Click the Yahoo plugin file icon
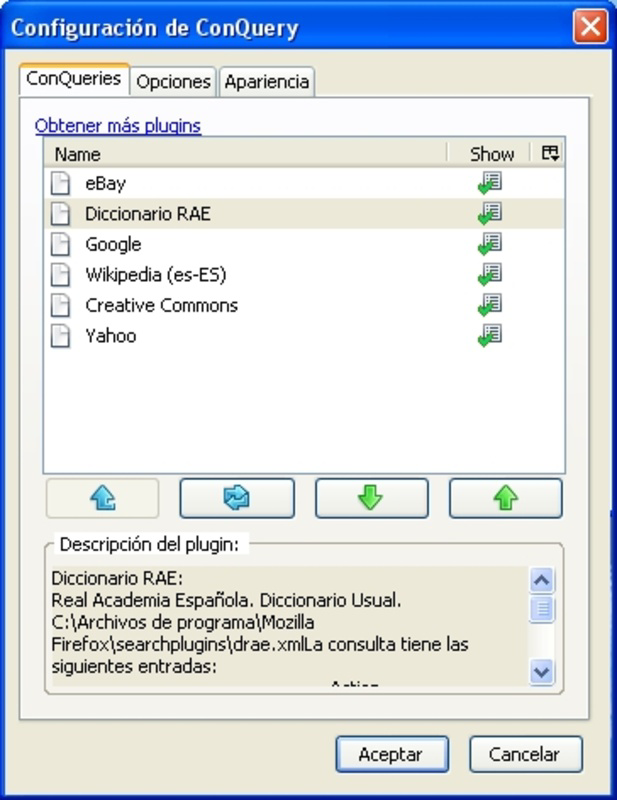617x800 pixels. [x=60, y=337]
